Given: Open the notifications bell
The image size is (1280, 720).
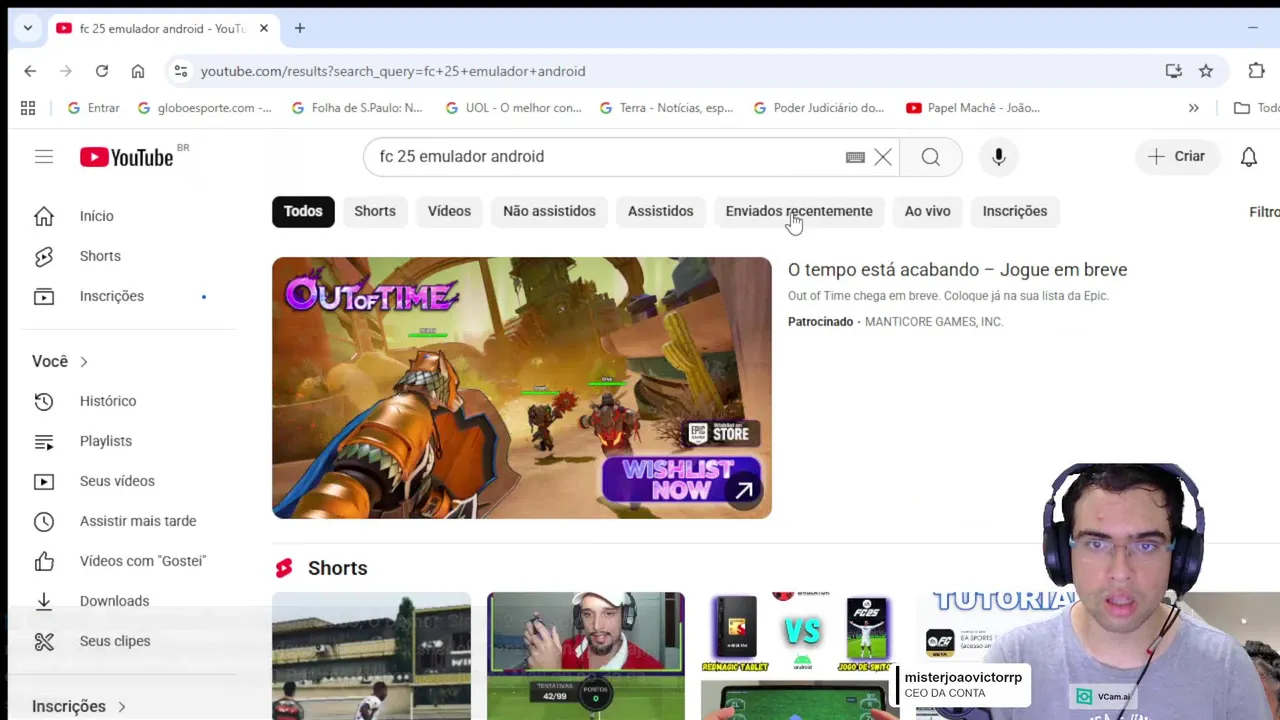Looking at the screenshot, I should coord(1249,157).
